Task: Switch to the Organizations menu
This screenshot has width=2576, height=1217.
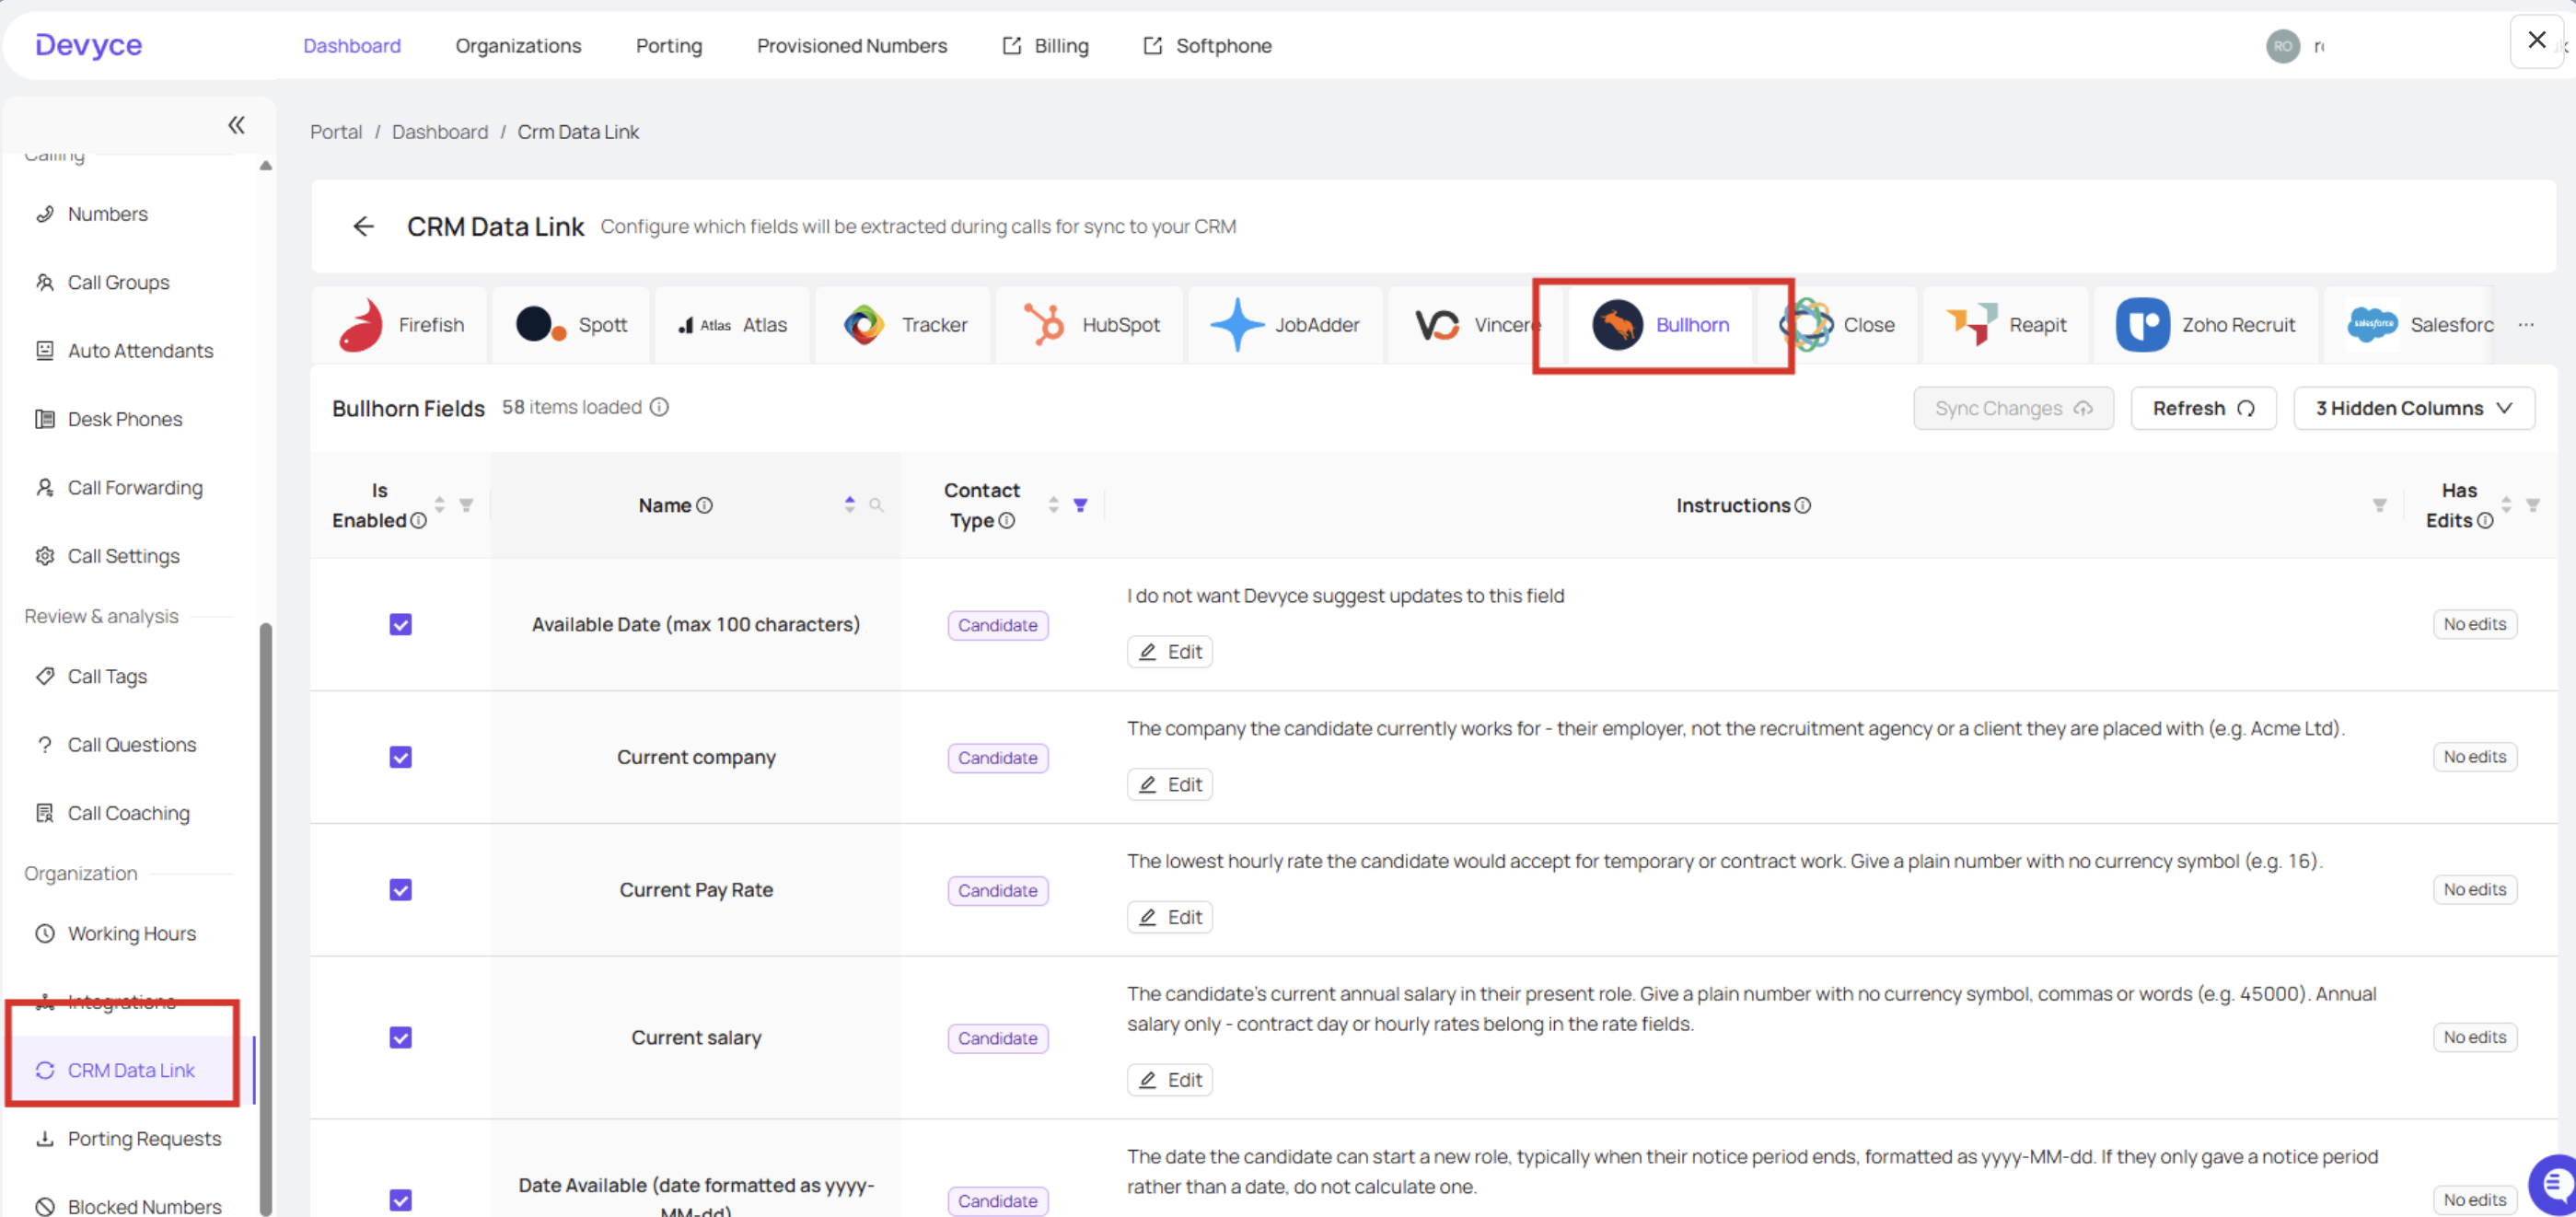Action: 518,46
